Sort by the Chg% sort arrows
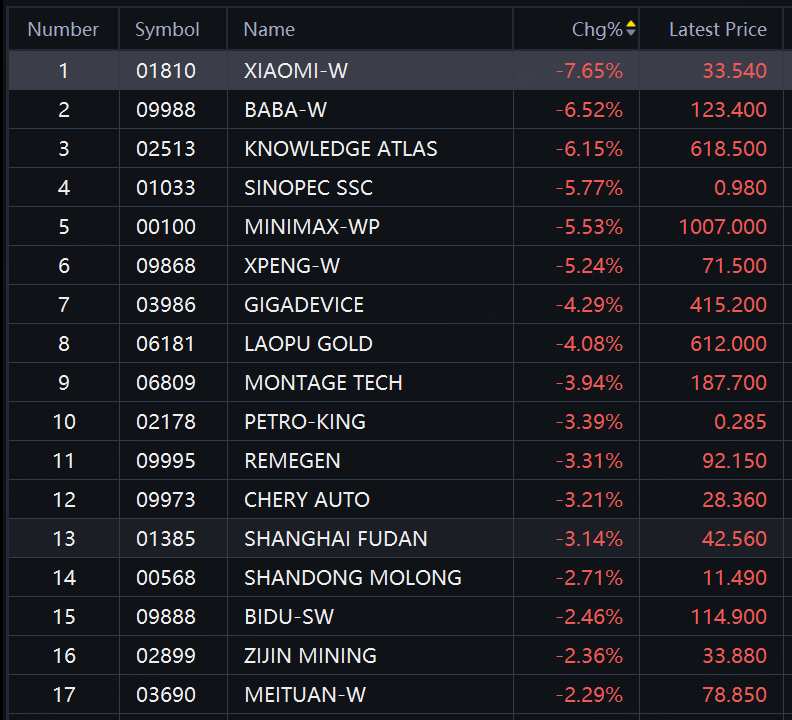 click(630, 28)
